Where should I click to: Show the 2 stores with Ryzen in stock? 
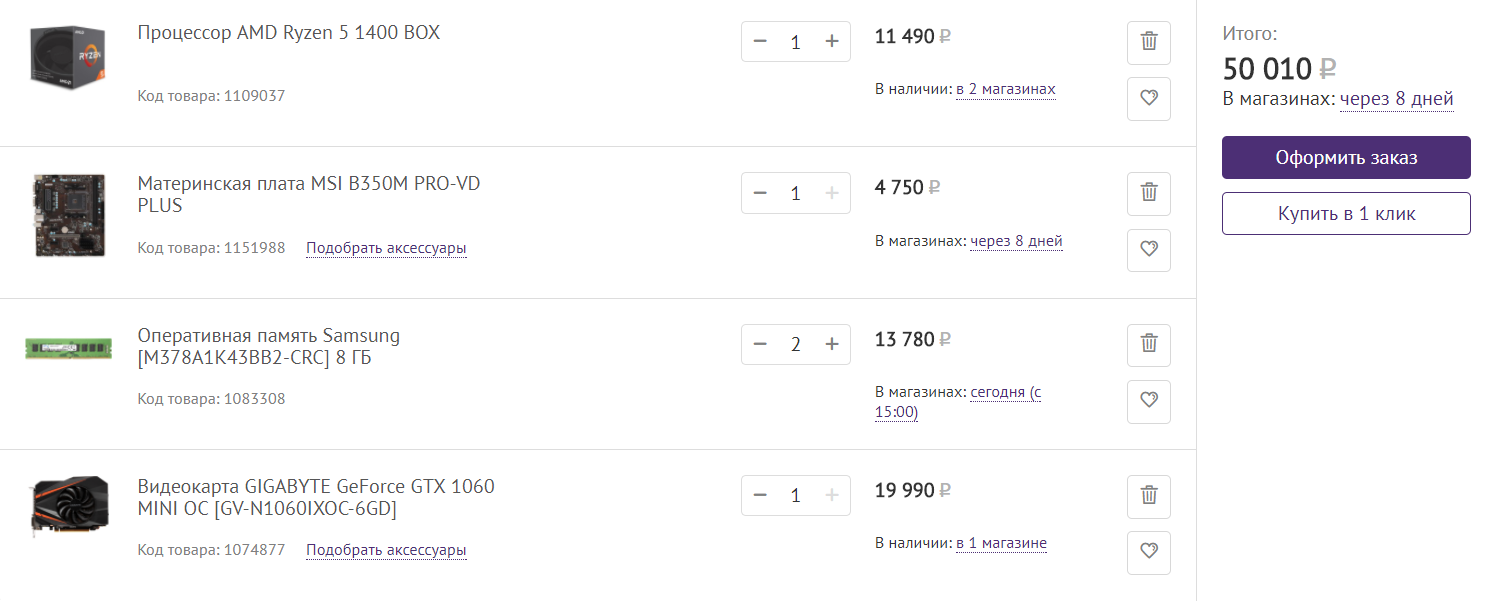[1005, 90]
